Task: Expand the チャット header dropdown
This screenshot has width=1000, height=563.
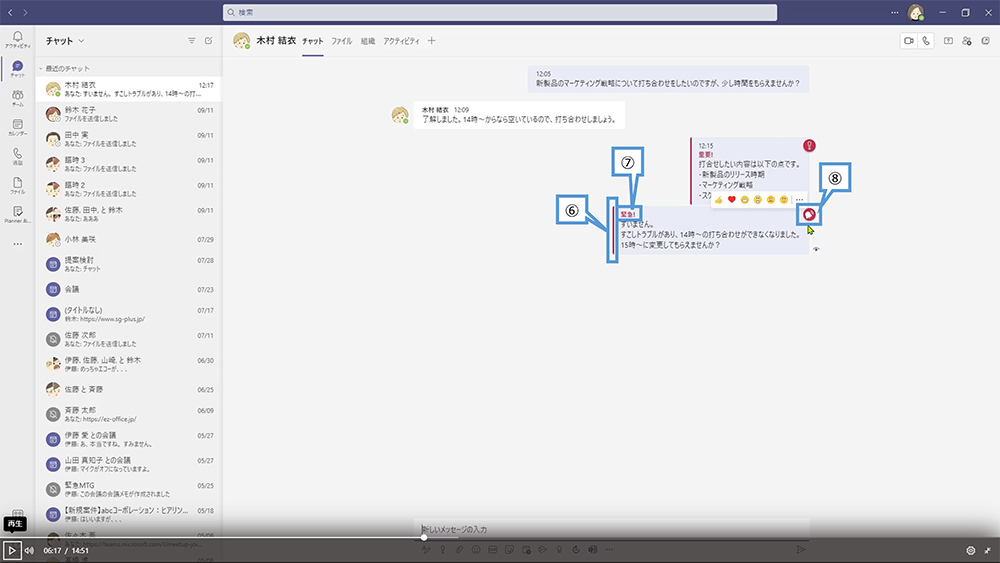Action: pyautogui.click(x=82, y=41)
